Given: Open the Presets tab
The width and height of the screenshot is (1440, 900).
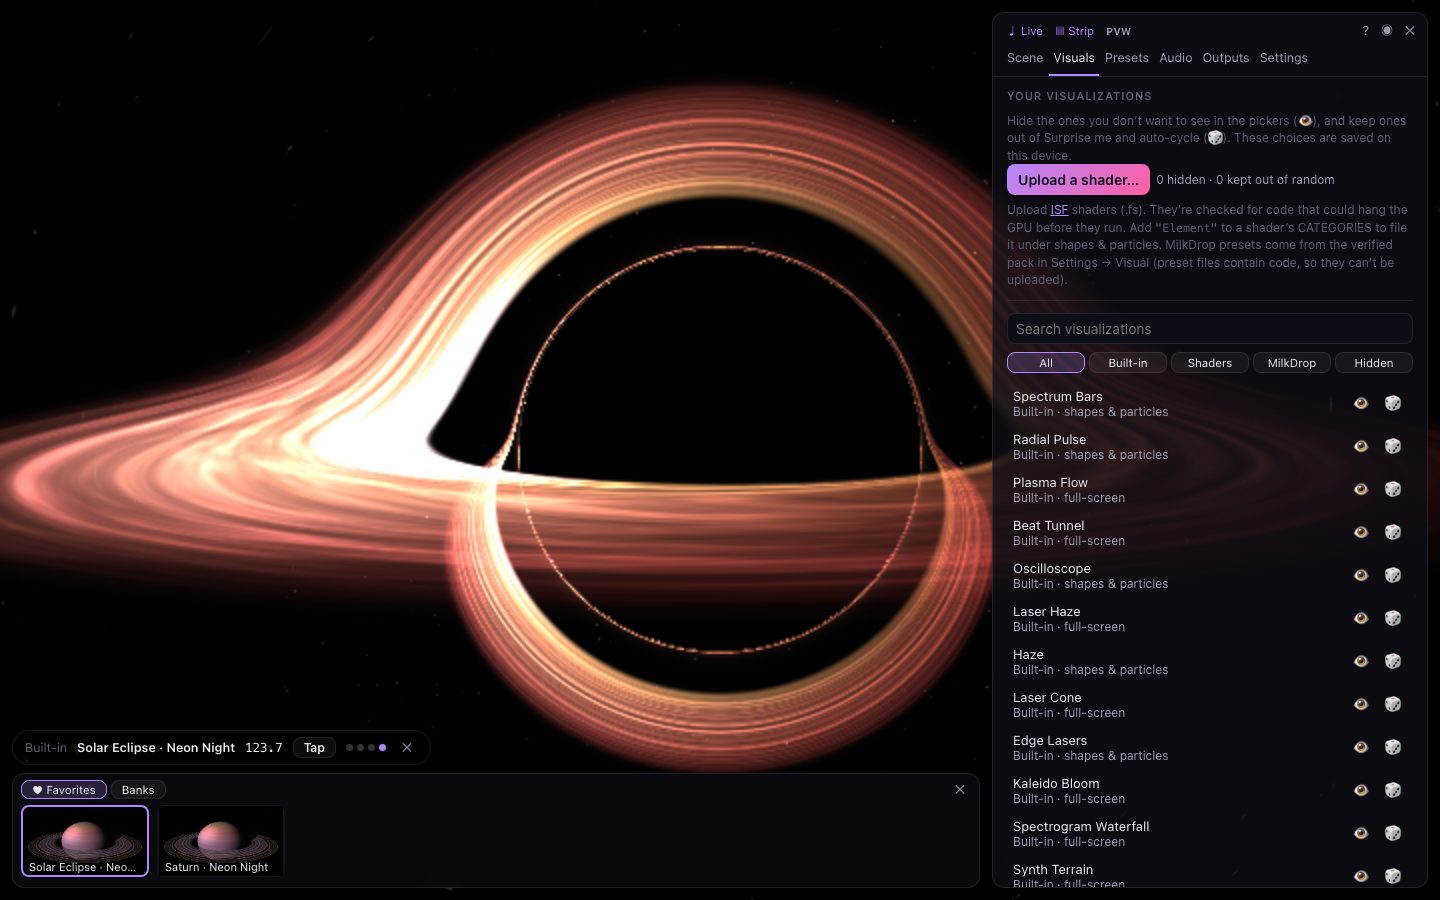Looking at the screenshot, I should click(1126, 58).
